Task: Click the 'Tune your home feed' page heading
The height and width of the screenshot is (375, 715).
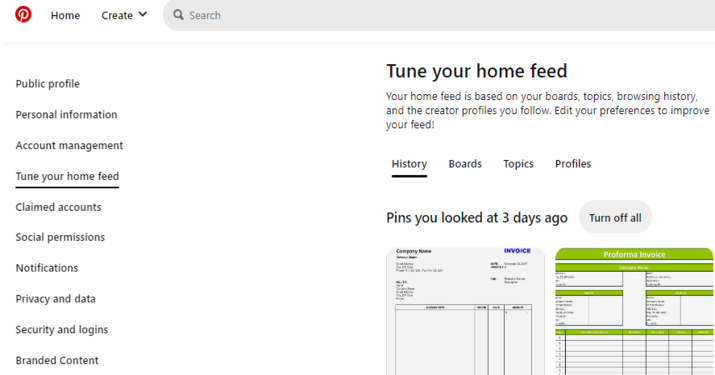Action: click(x=477, y=71)
